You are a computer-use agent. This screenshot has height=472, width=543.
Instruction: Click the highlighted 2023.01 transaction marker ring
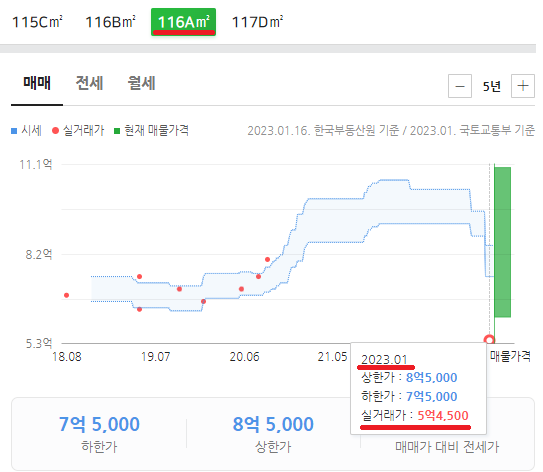[x=489, y=340]
